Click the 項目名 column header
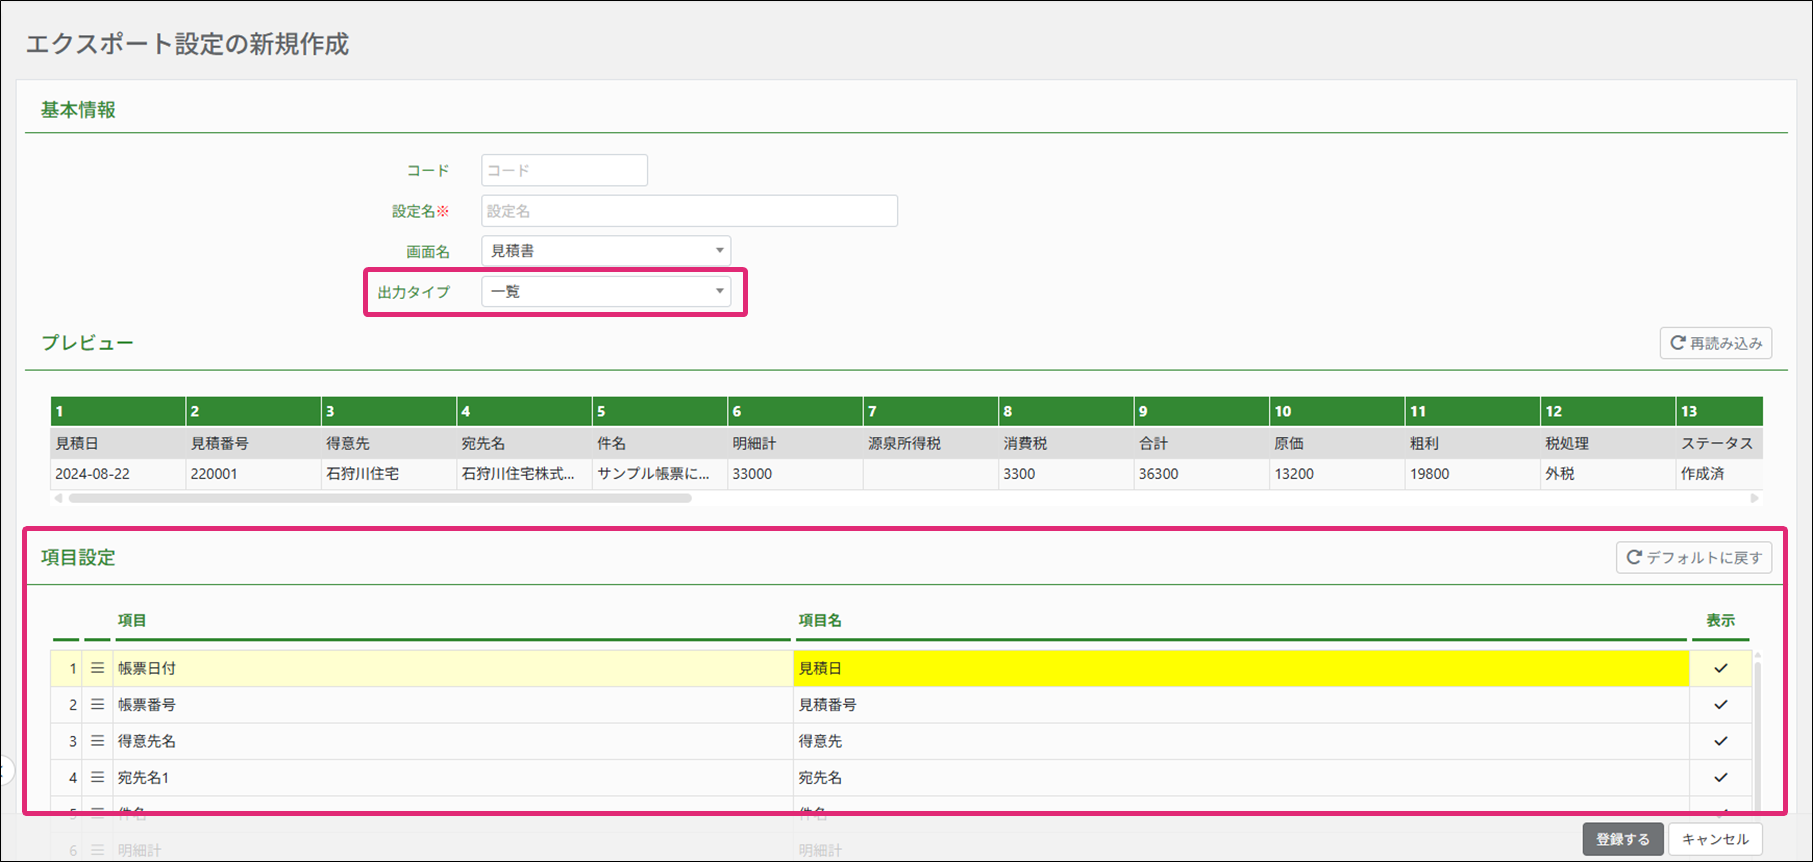The image size is (1813, 862). tap(820, 620)
